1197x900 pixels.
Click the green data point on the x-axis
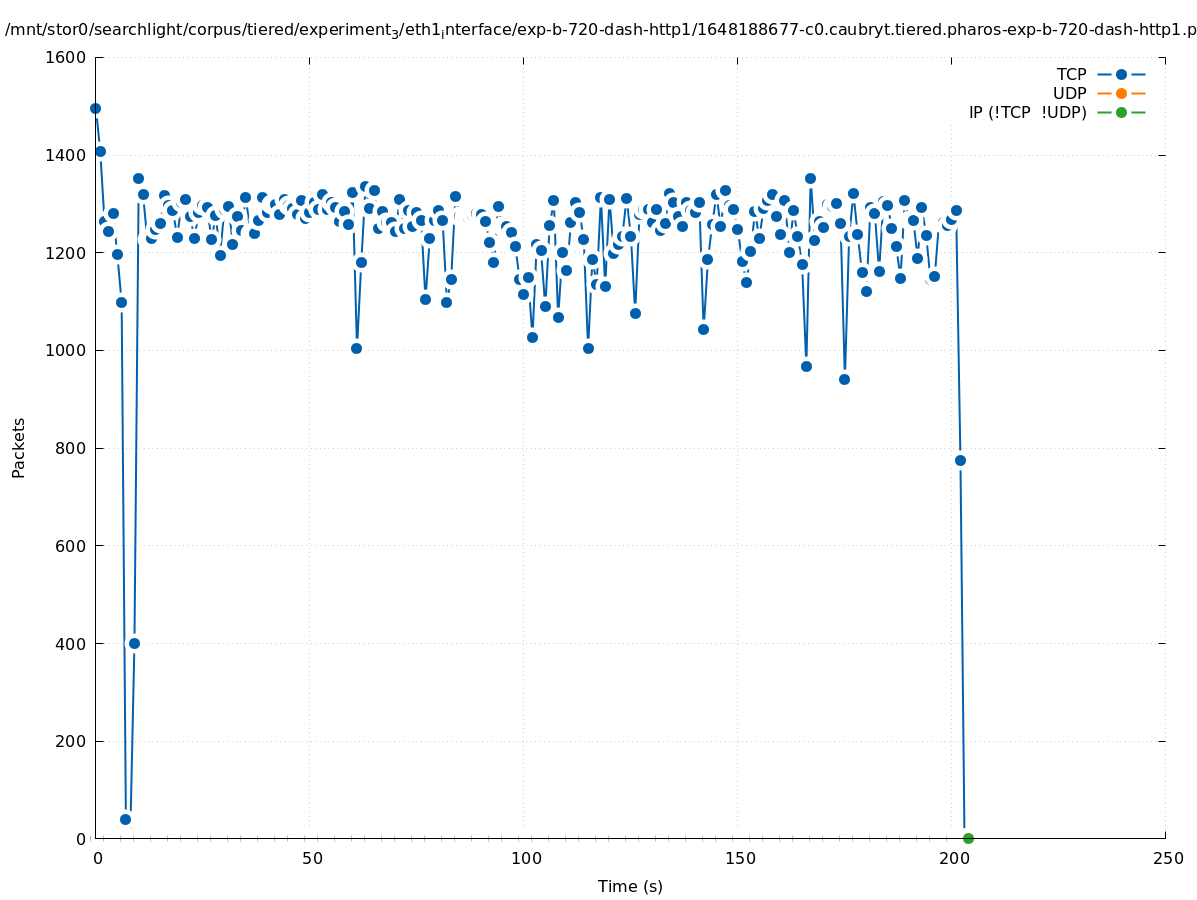(x=968, y=838)
